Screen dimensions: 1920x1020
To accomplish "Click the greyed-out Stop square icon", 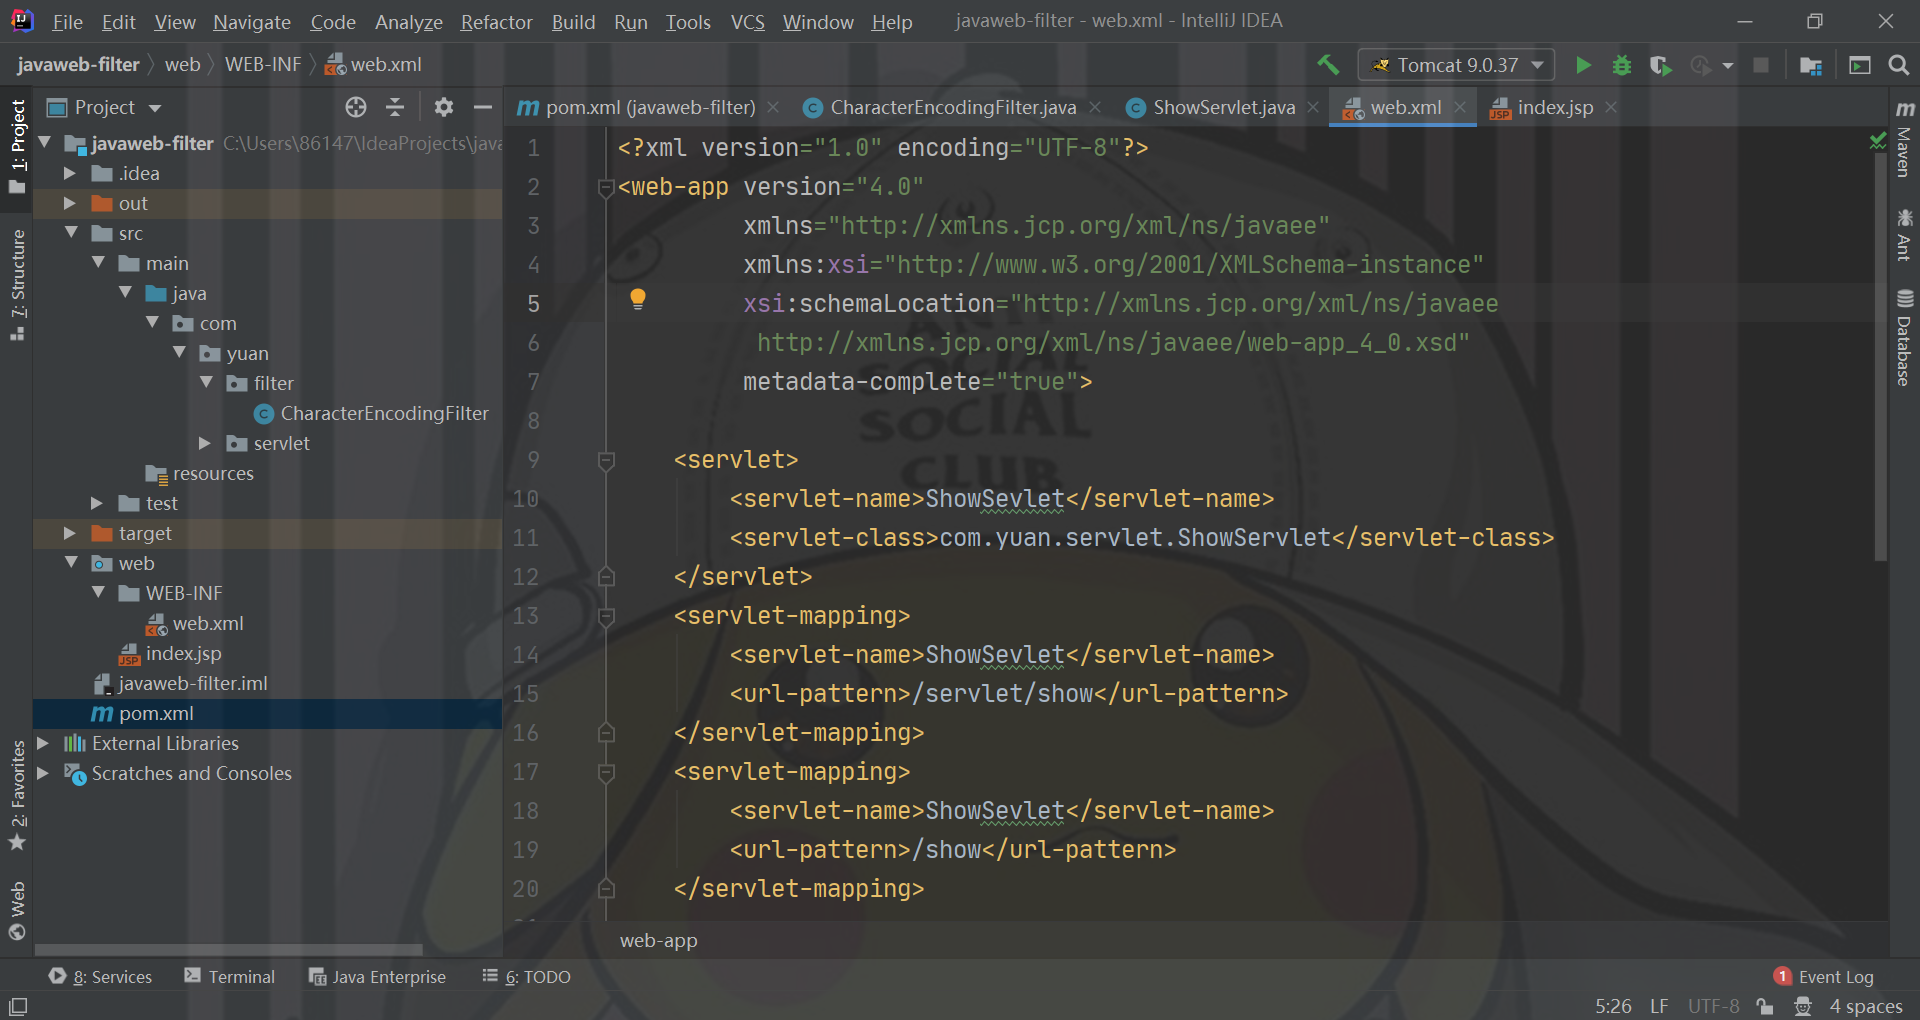I will point(1761,65).
